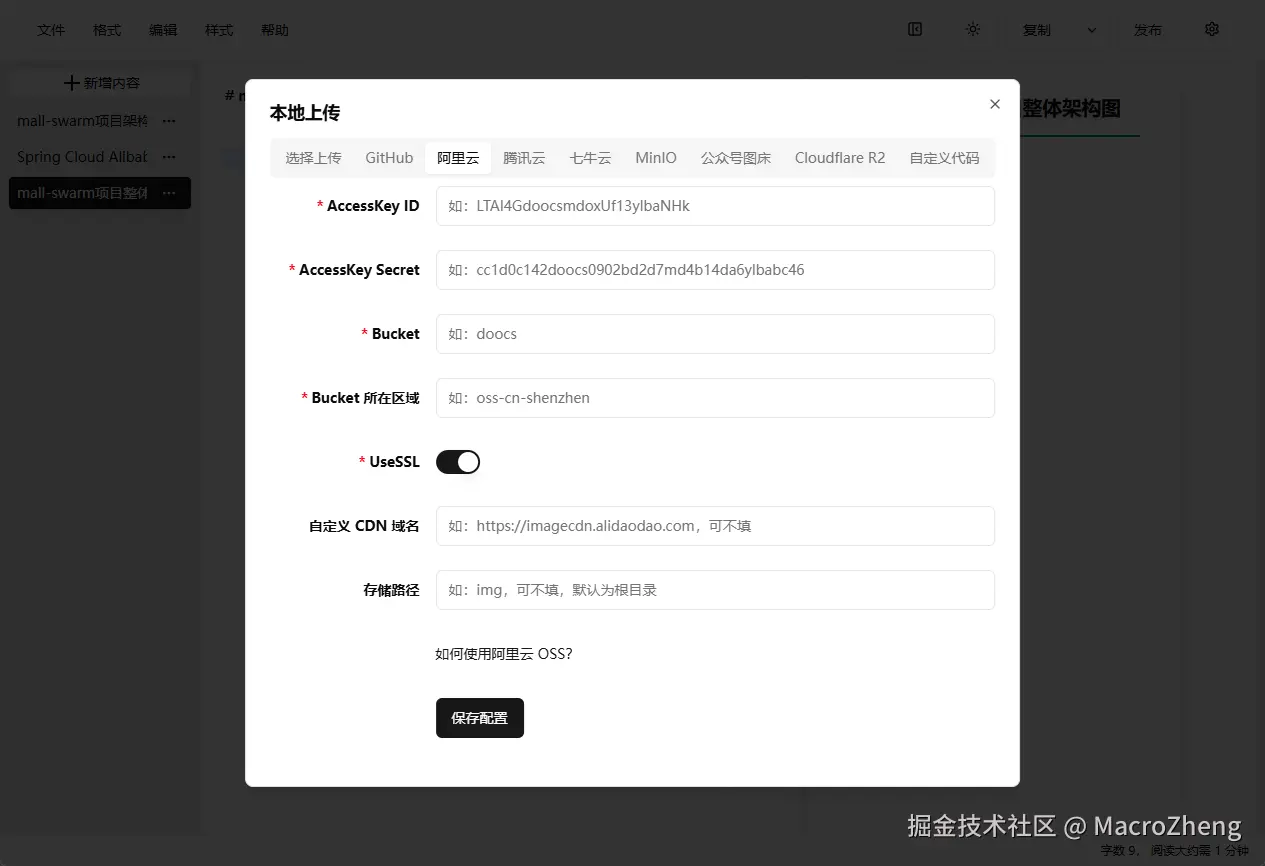This screenshot has height=866, width=1265.
Task: Focus the AccessKey ID input field
Action: coord(715,206)
